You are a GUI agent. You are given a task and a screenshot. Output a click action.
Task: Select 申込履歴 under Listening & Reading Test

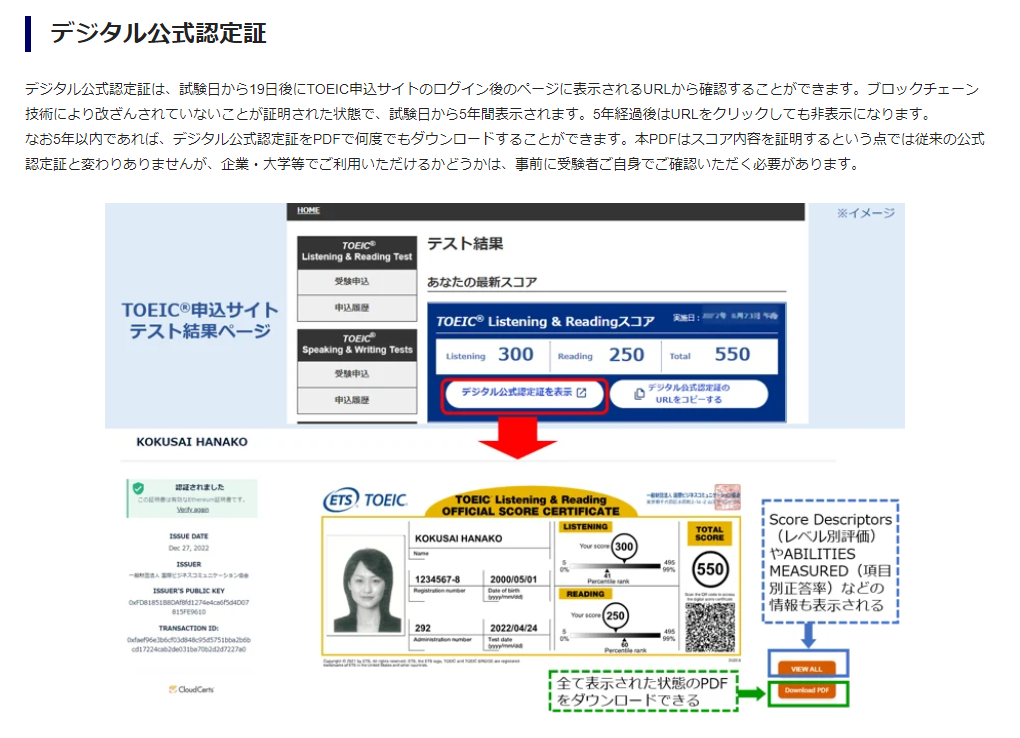pos(357,308)
